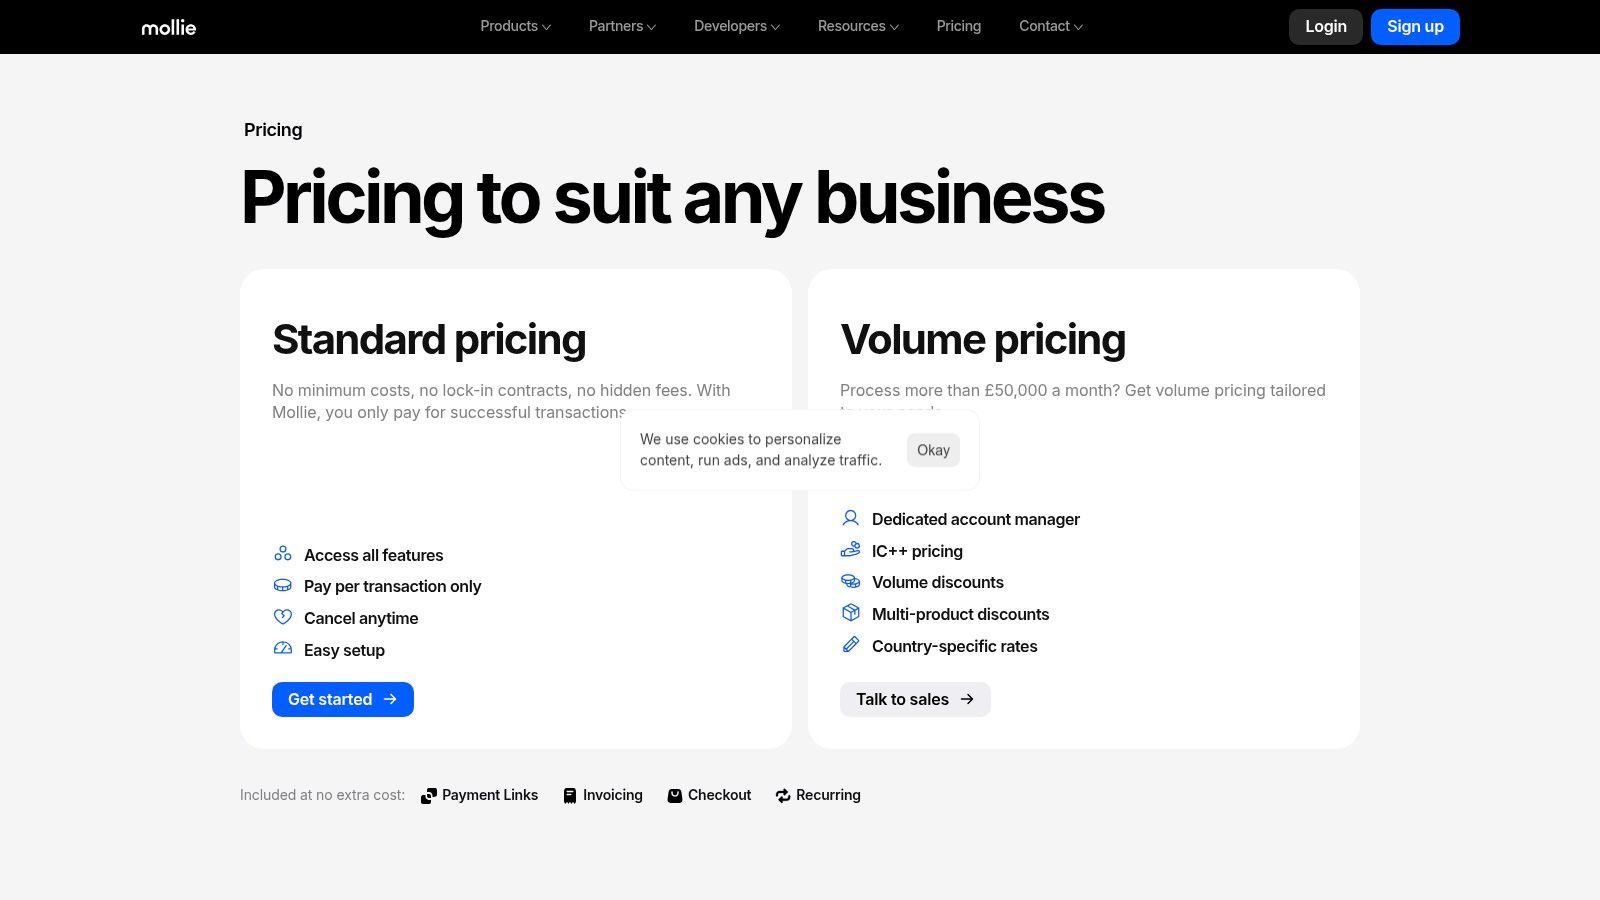This screenshot has width=1600, height=900.
Task: Expand the Developers navigation dropdown
Action: (737, 26)
